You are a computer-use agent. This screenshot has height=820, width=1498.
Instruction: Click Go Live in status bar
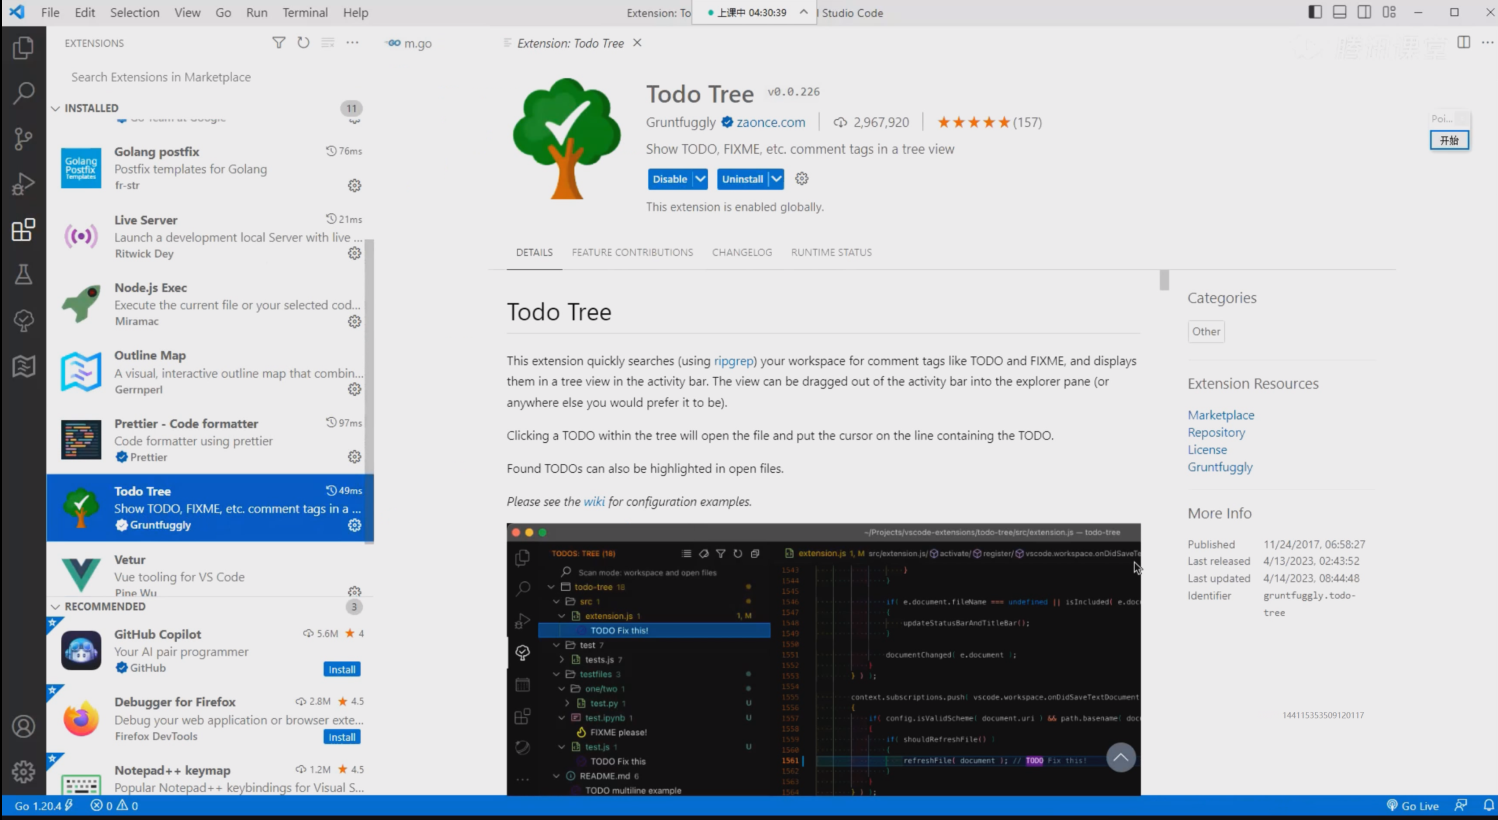click(1412, 805)
